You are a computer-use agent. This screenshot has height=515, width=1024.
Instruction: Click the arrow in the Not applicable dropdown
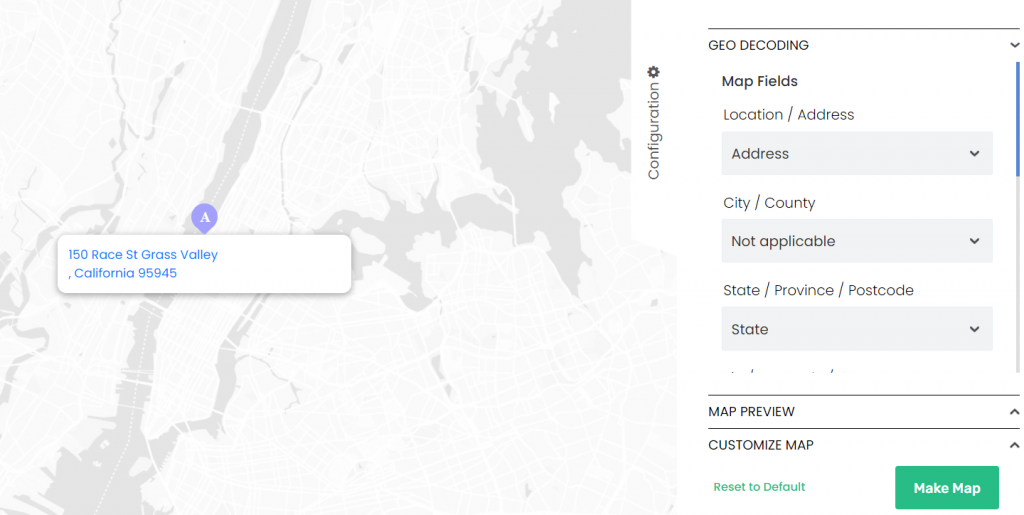tap(974, 242)
